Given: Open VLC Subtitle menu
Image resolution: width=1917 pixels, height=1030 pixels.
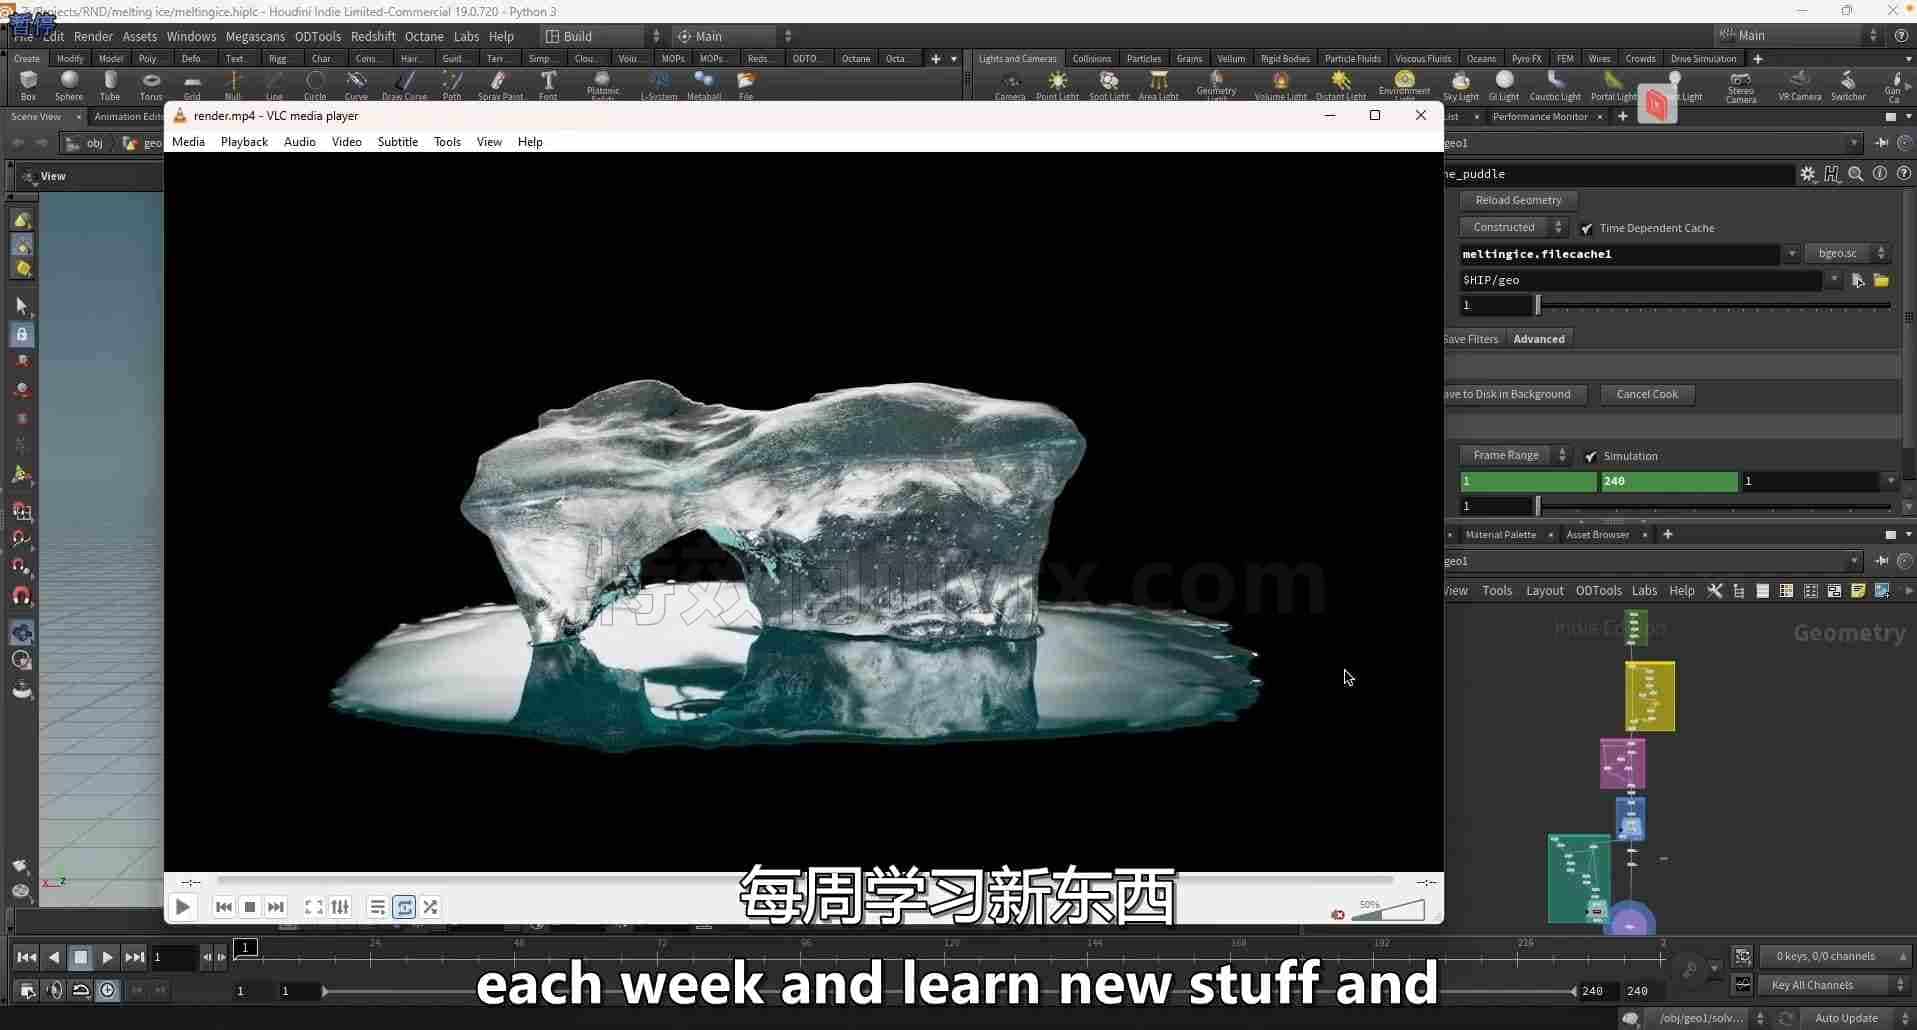Looking at the screenshot, I should tap(398, 142).
